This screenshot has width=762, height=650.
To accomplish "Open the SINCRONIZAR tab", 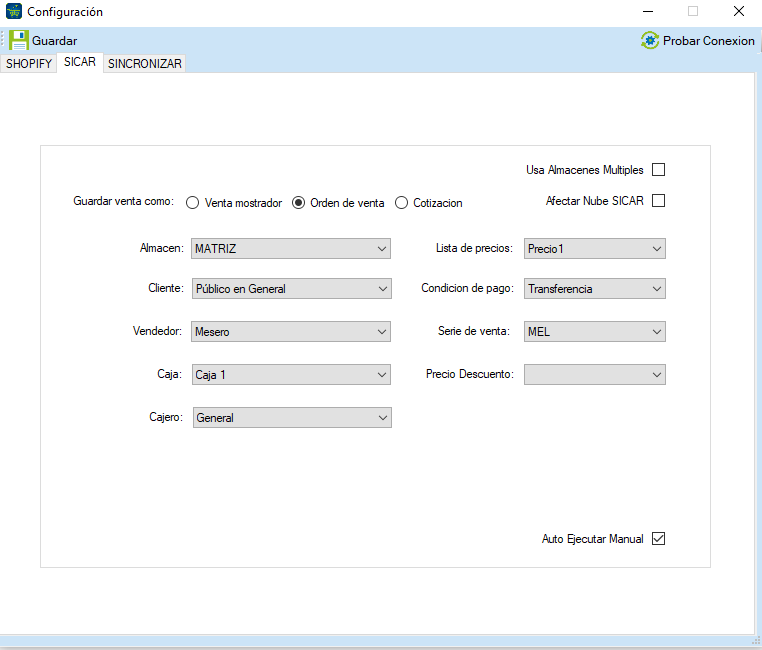I will tap(144, 64).
